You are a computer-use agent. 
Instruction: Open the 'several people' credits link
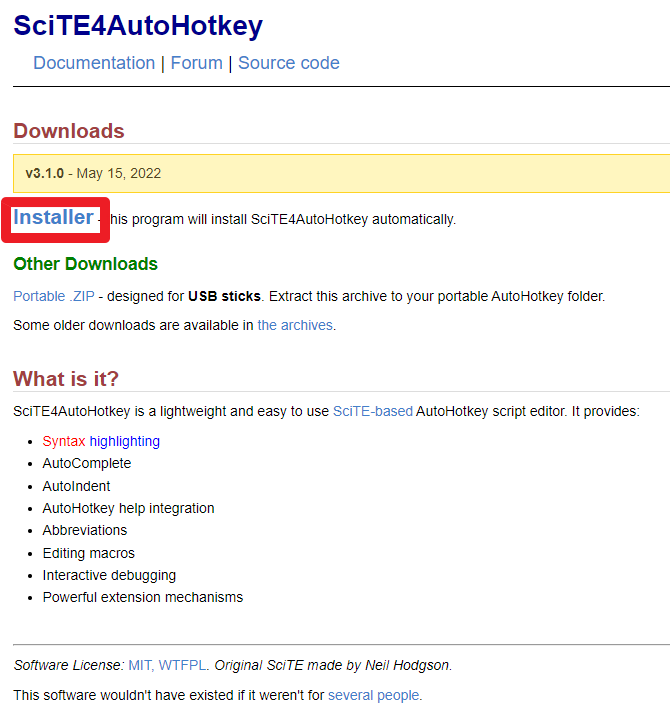pyautogui.click(x=374, y=695)
